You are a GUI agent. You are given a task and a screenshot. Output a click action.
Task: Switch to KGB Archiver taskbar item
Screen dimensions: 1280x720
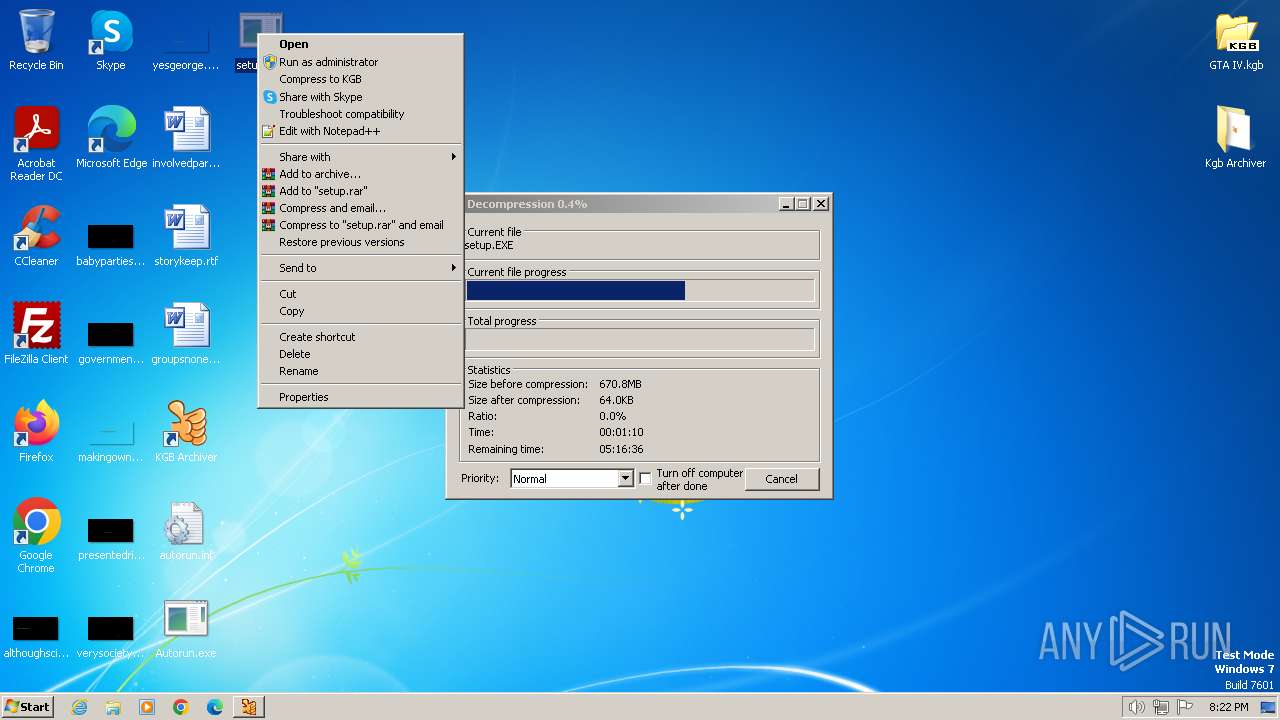coord(249,707)
